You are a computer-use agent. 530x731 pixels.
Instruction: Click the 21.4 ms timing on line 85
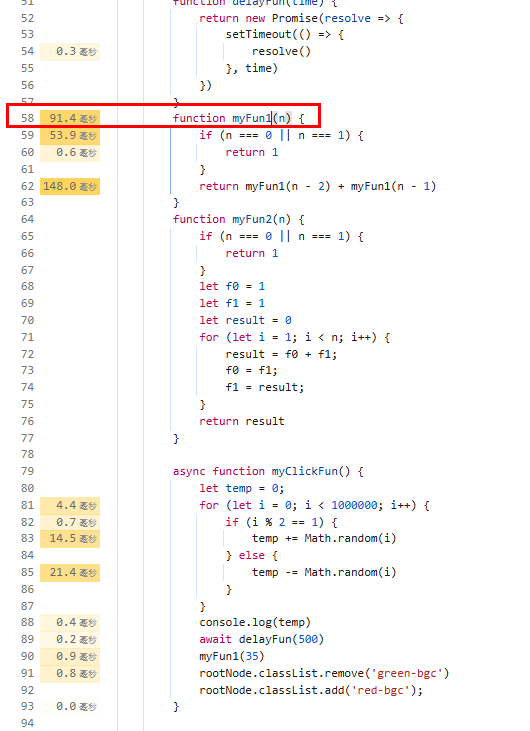[70, 572]
